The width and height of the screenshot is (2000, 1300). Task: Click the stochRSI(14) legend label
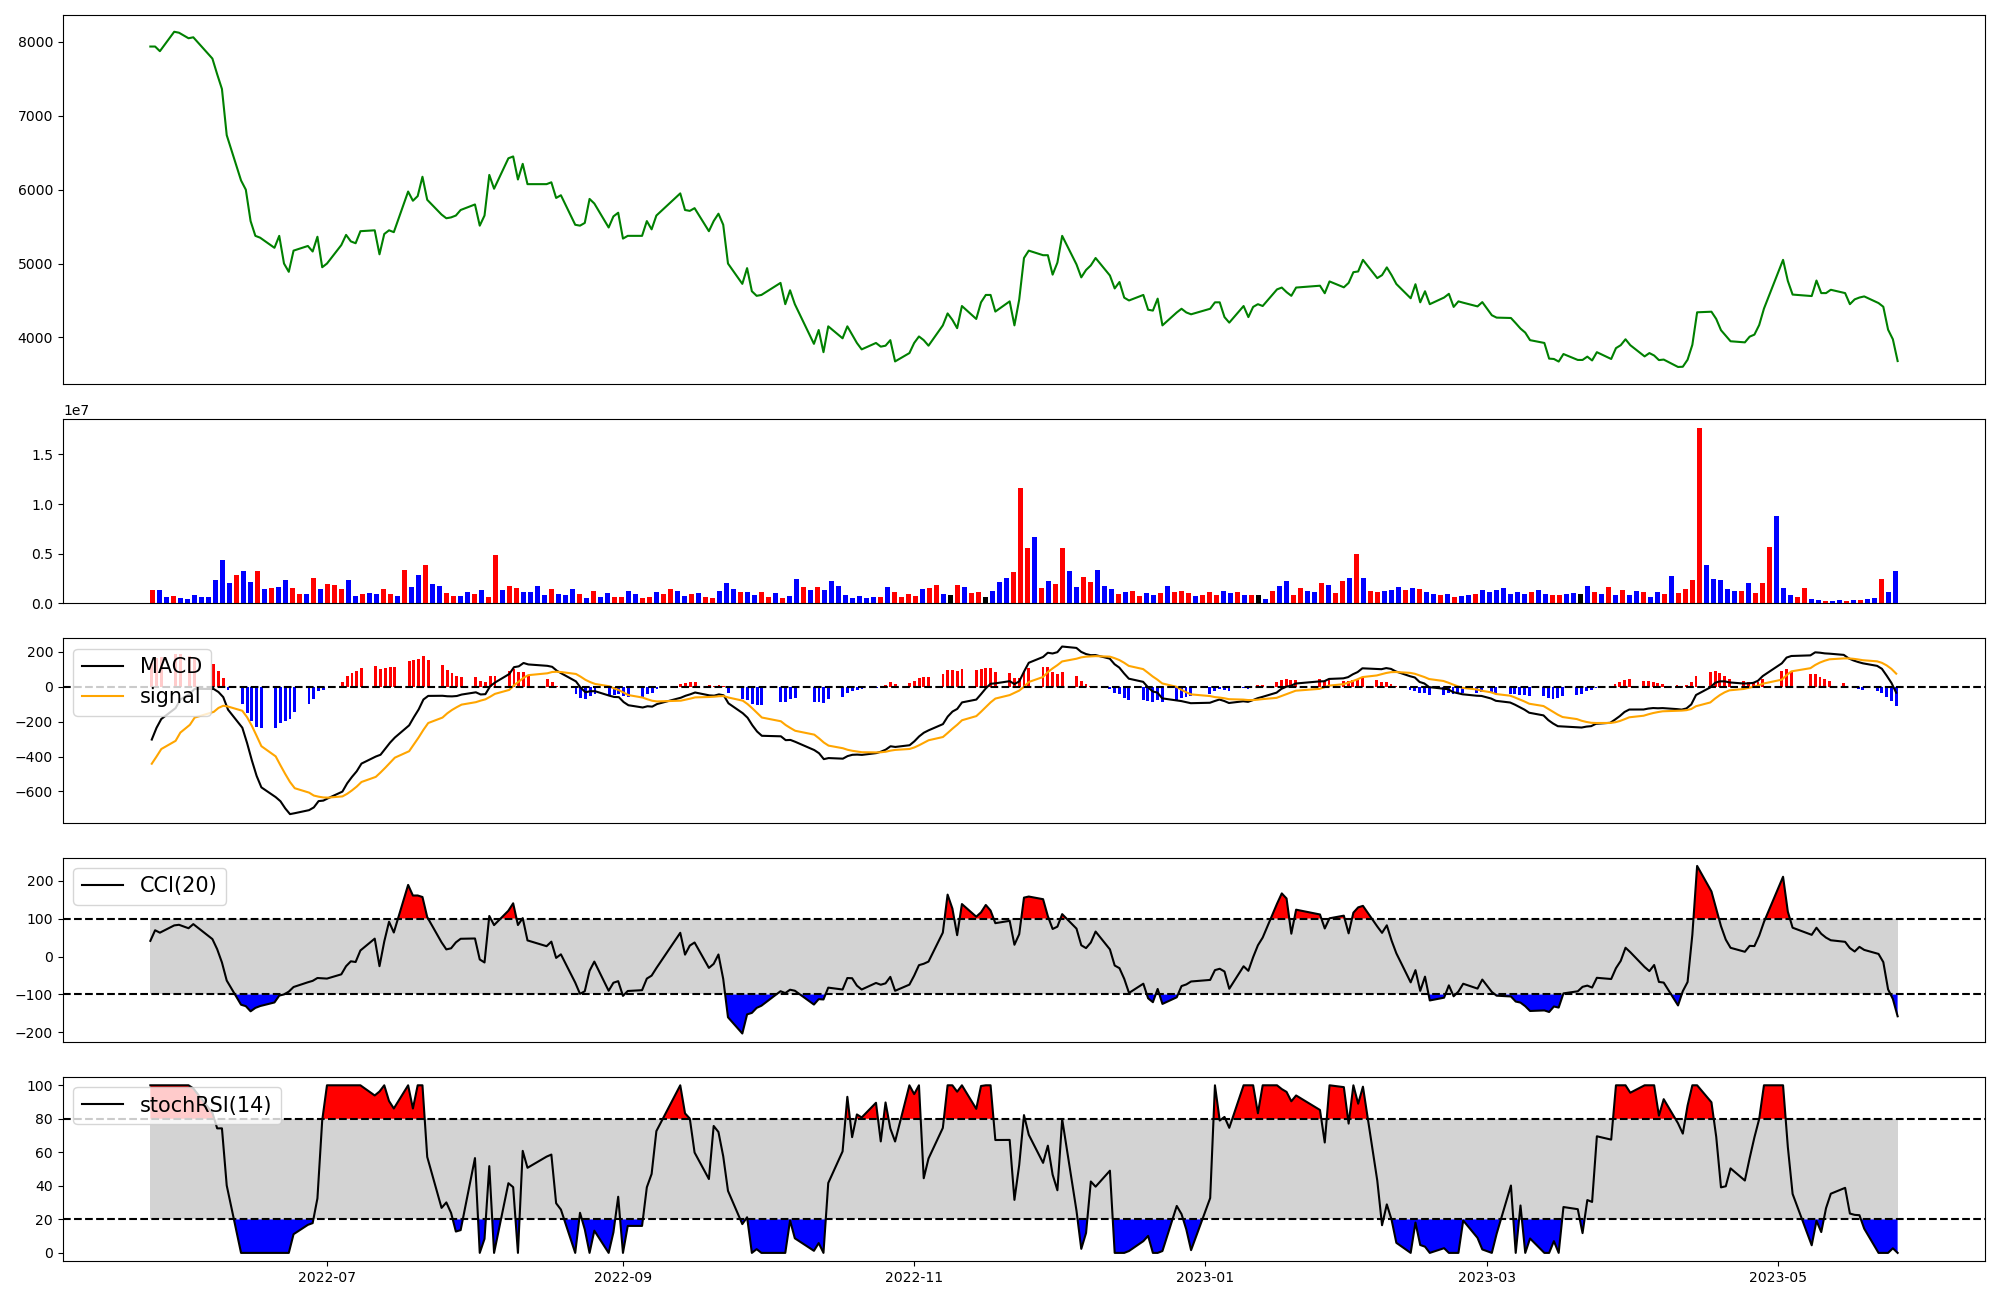[205, 1104]
